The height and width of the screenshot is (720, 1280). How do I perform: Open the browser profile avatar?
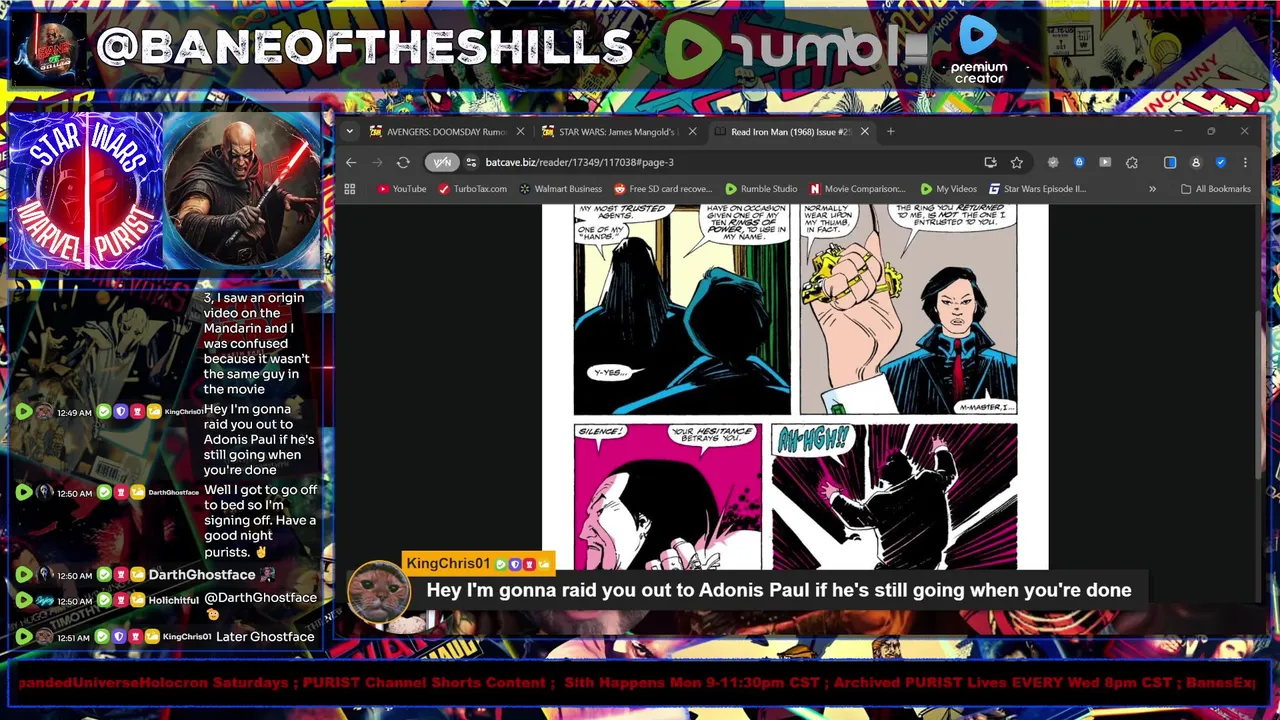1196,162
